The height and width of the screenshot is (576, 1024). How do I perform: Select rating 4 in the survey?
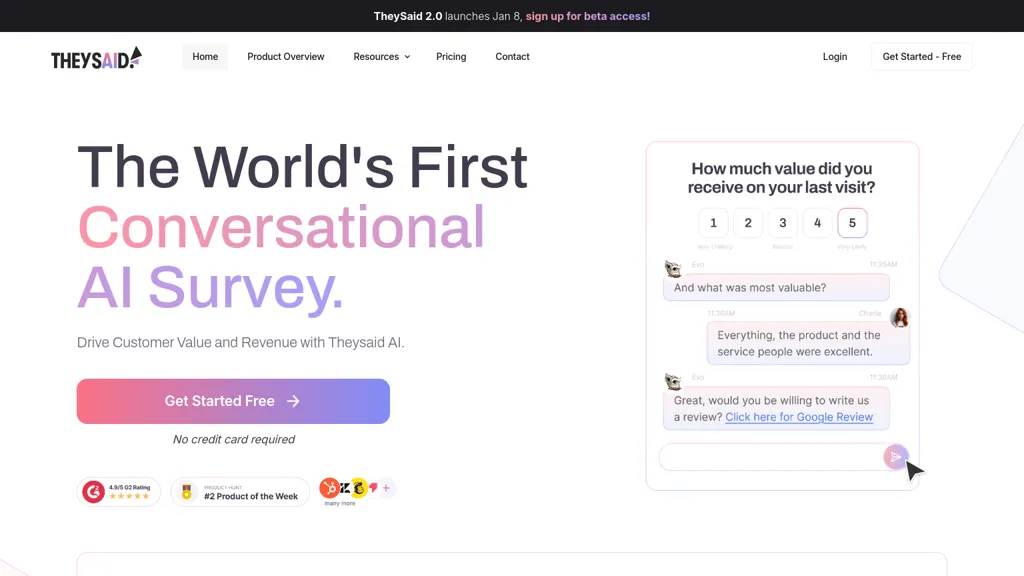tap(817, 223)
